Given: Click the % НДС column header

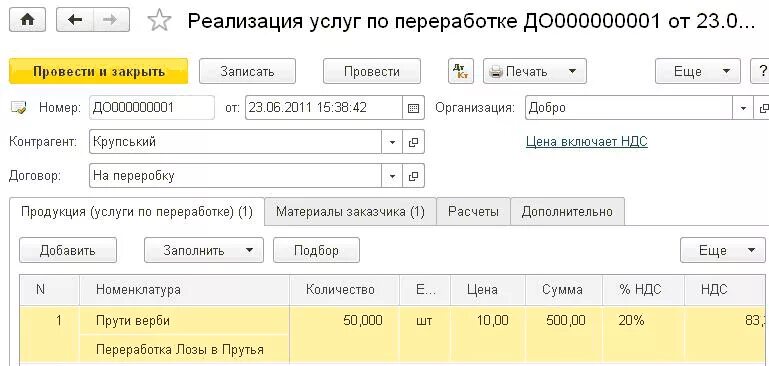Looking at the screenshot, I should [643, 290].
